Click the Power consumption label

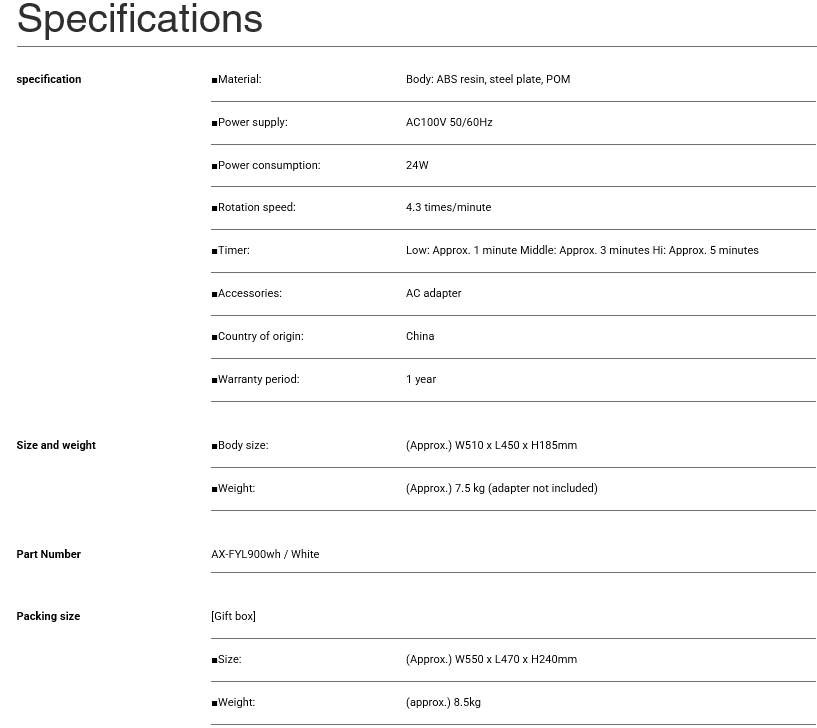(266, 165)
